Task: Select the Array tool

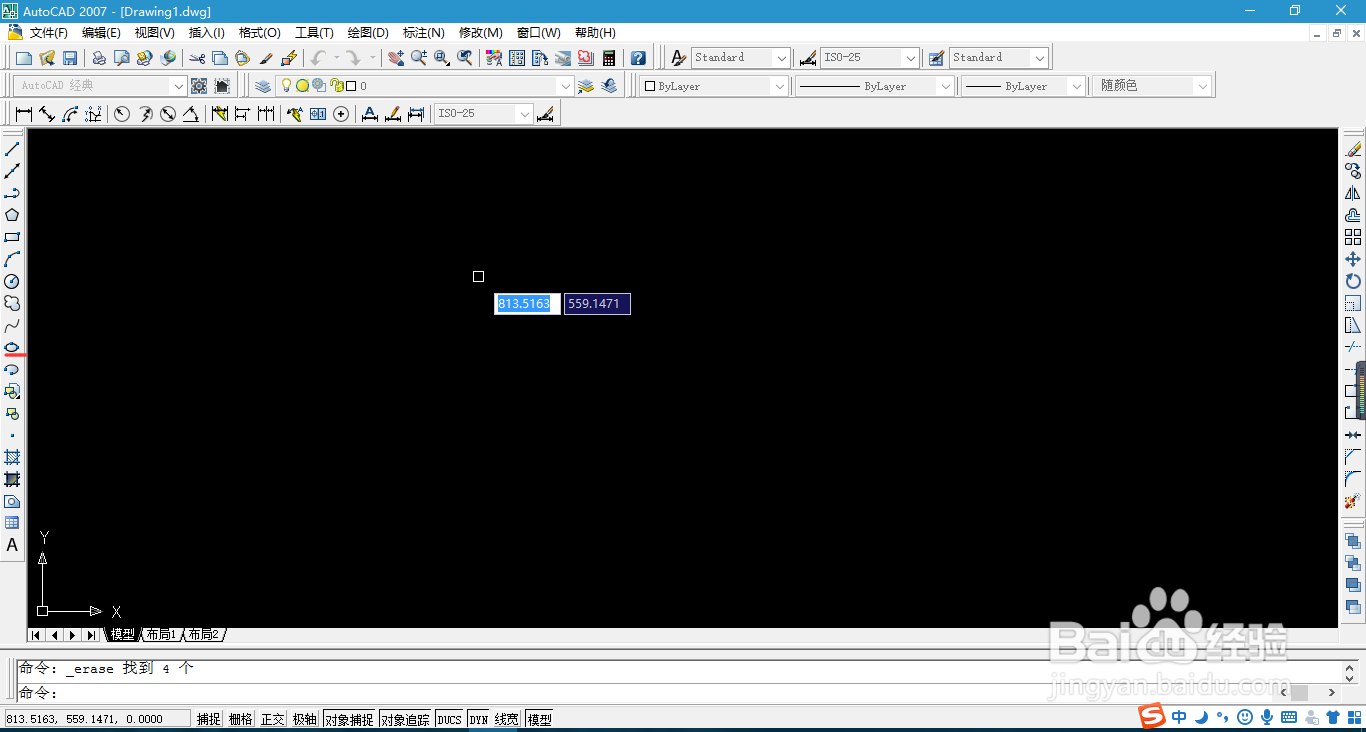Action: point(1353,237)
